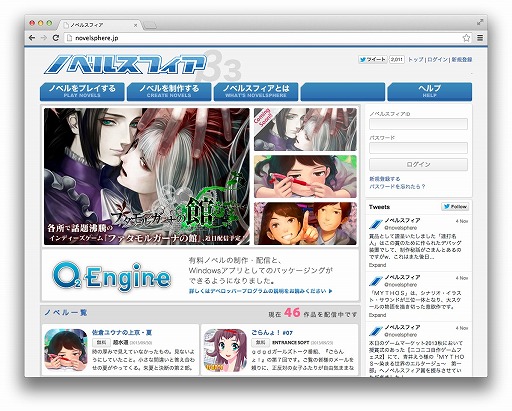
Task: Reload the page with refresh icon
Action: tap(56, 38)
